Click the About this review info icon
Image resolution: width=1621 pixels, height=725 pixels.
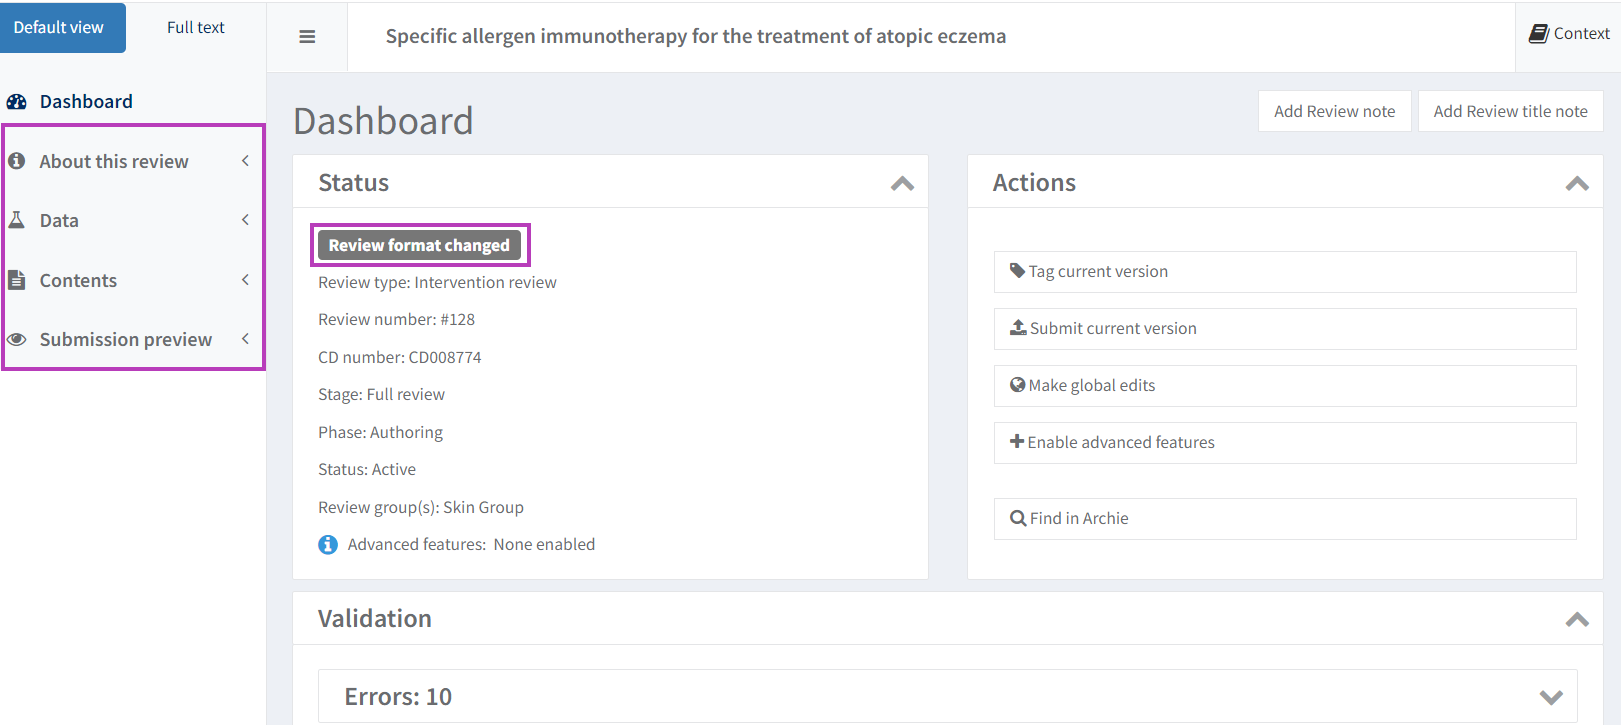click(17, 161)
